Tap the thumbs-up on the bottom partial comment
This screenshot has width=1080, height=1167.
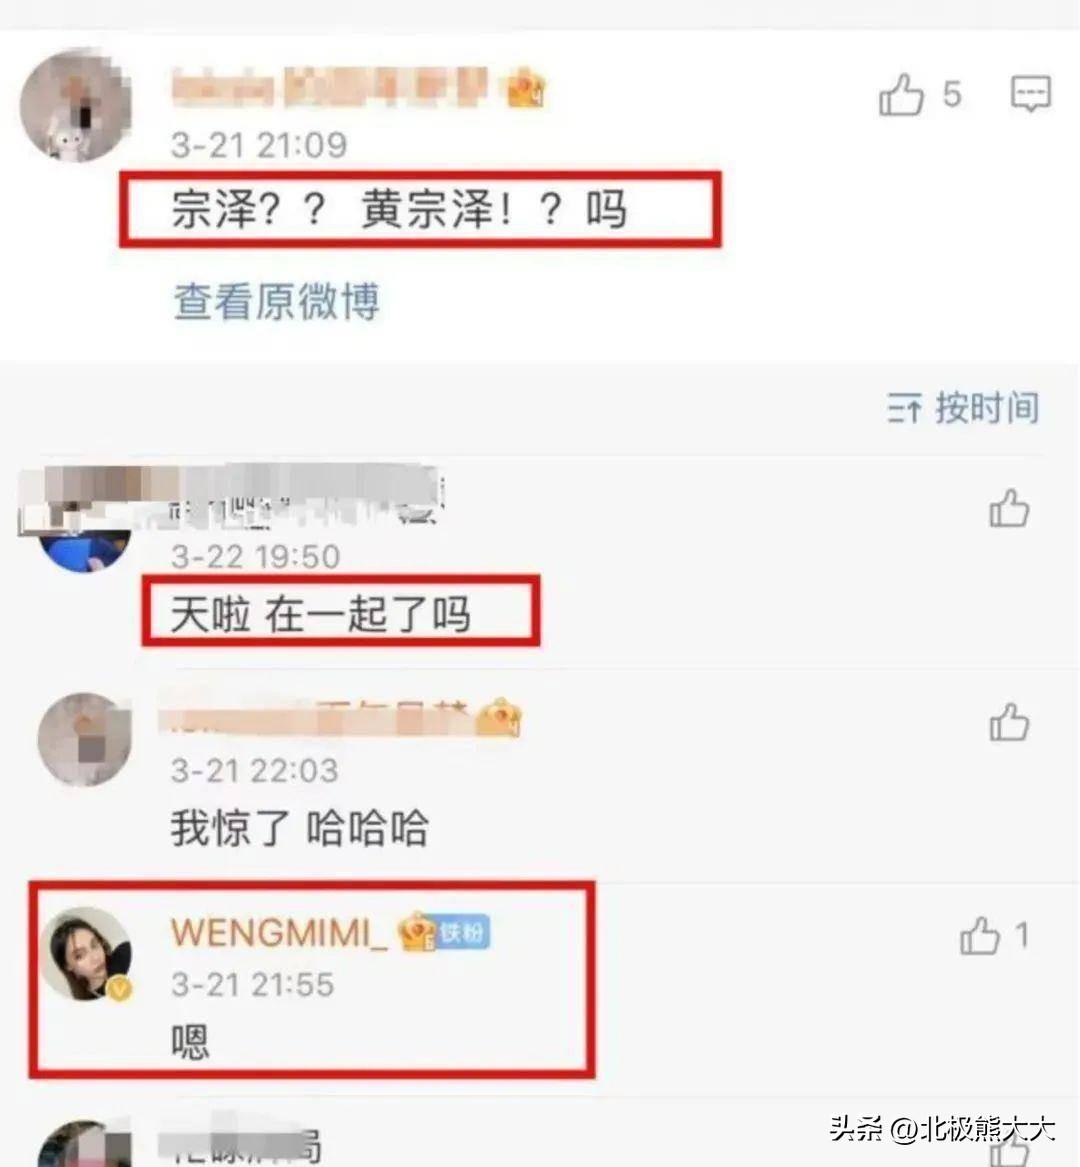(1009, 1150)
